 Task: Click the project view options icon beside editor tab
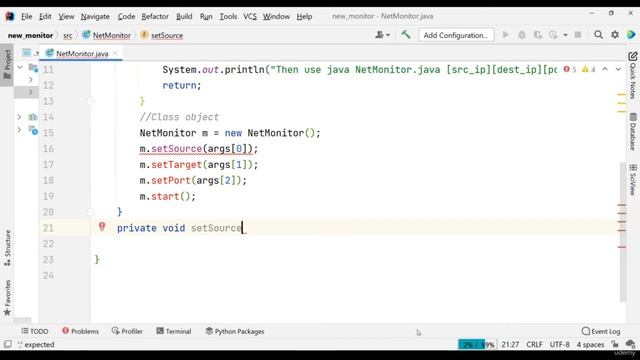coord(27,53)
